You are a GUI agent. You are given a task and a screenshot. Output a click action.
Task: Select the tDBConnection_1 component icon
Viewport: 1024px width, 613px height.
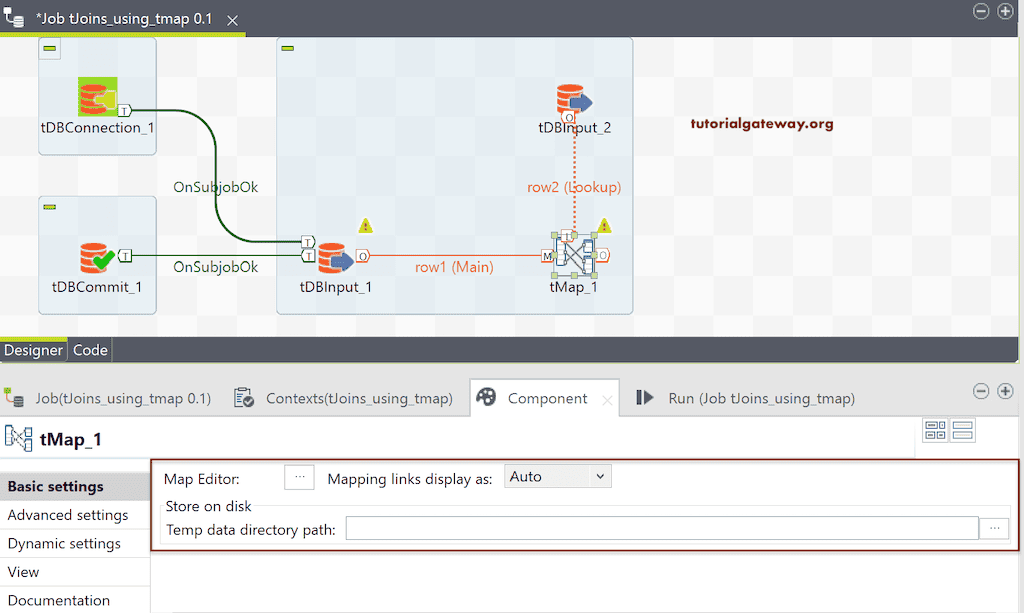click(x=96, y=95)
